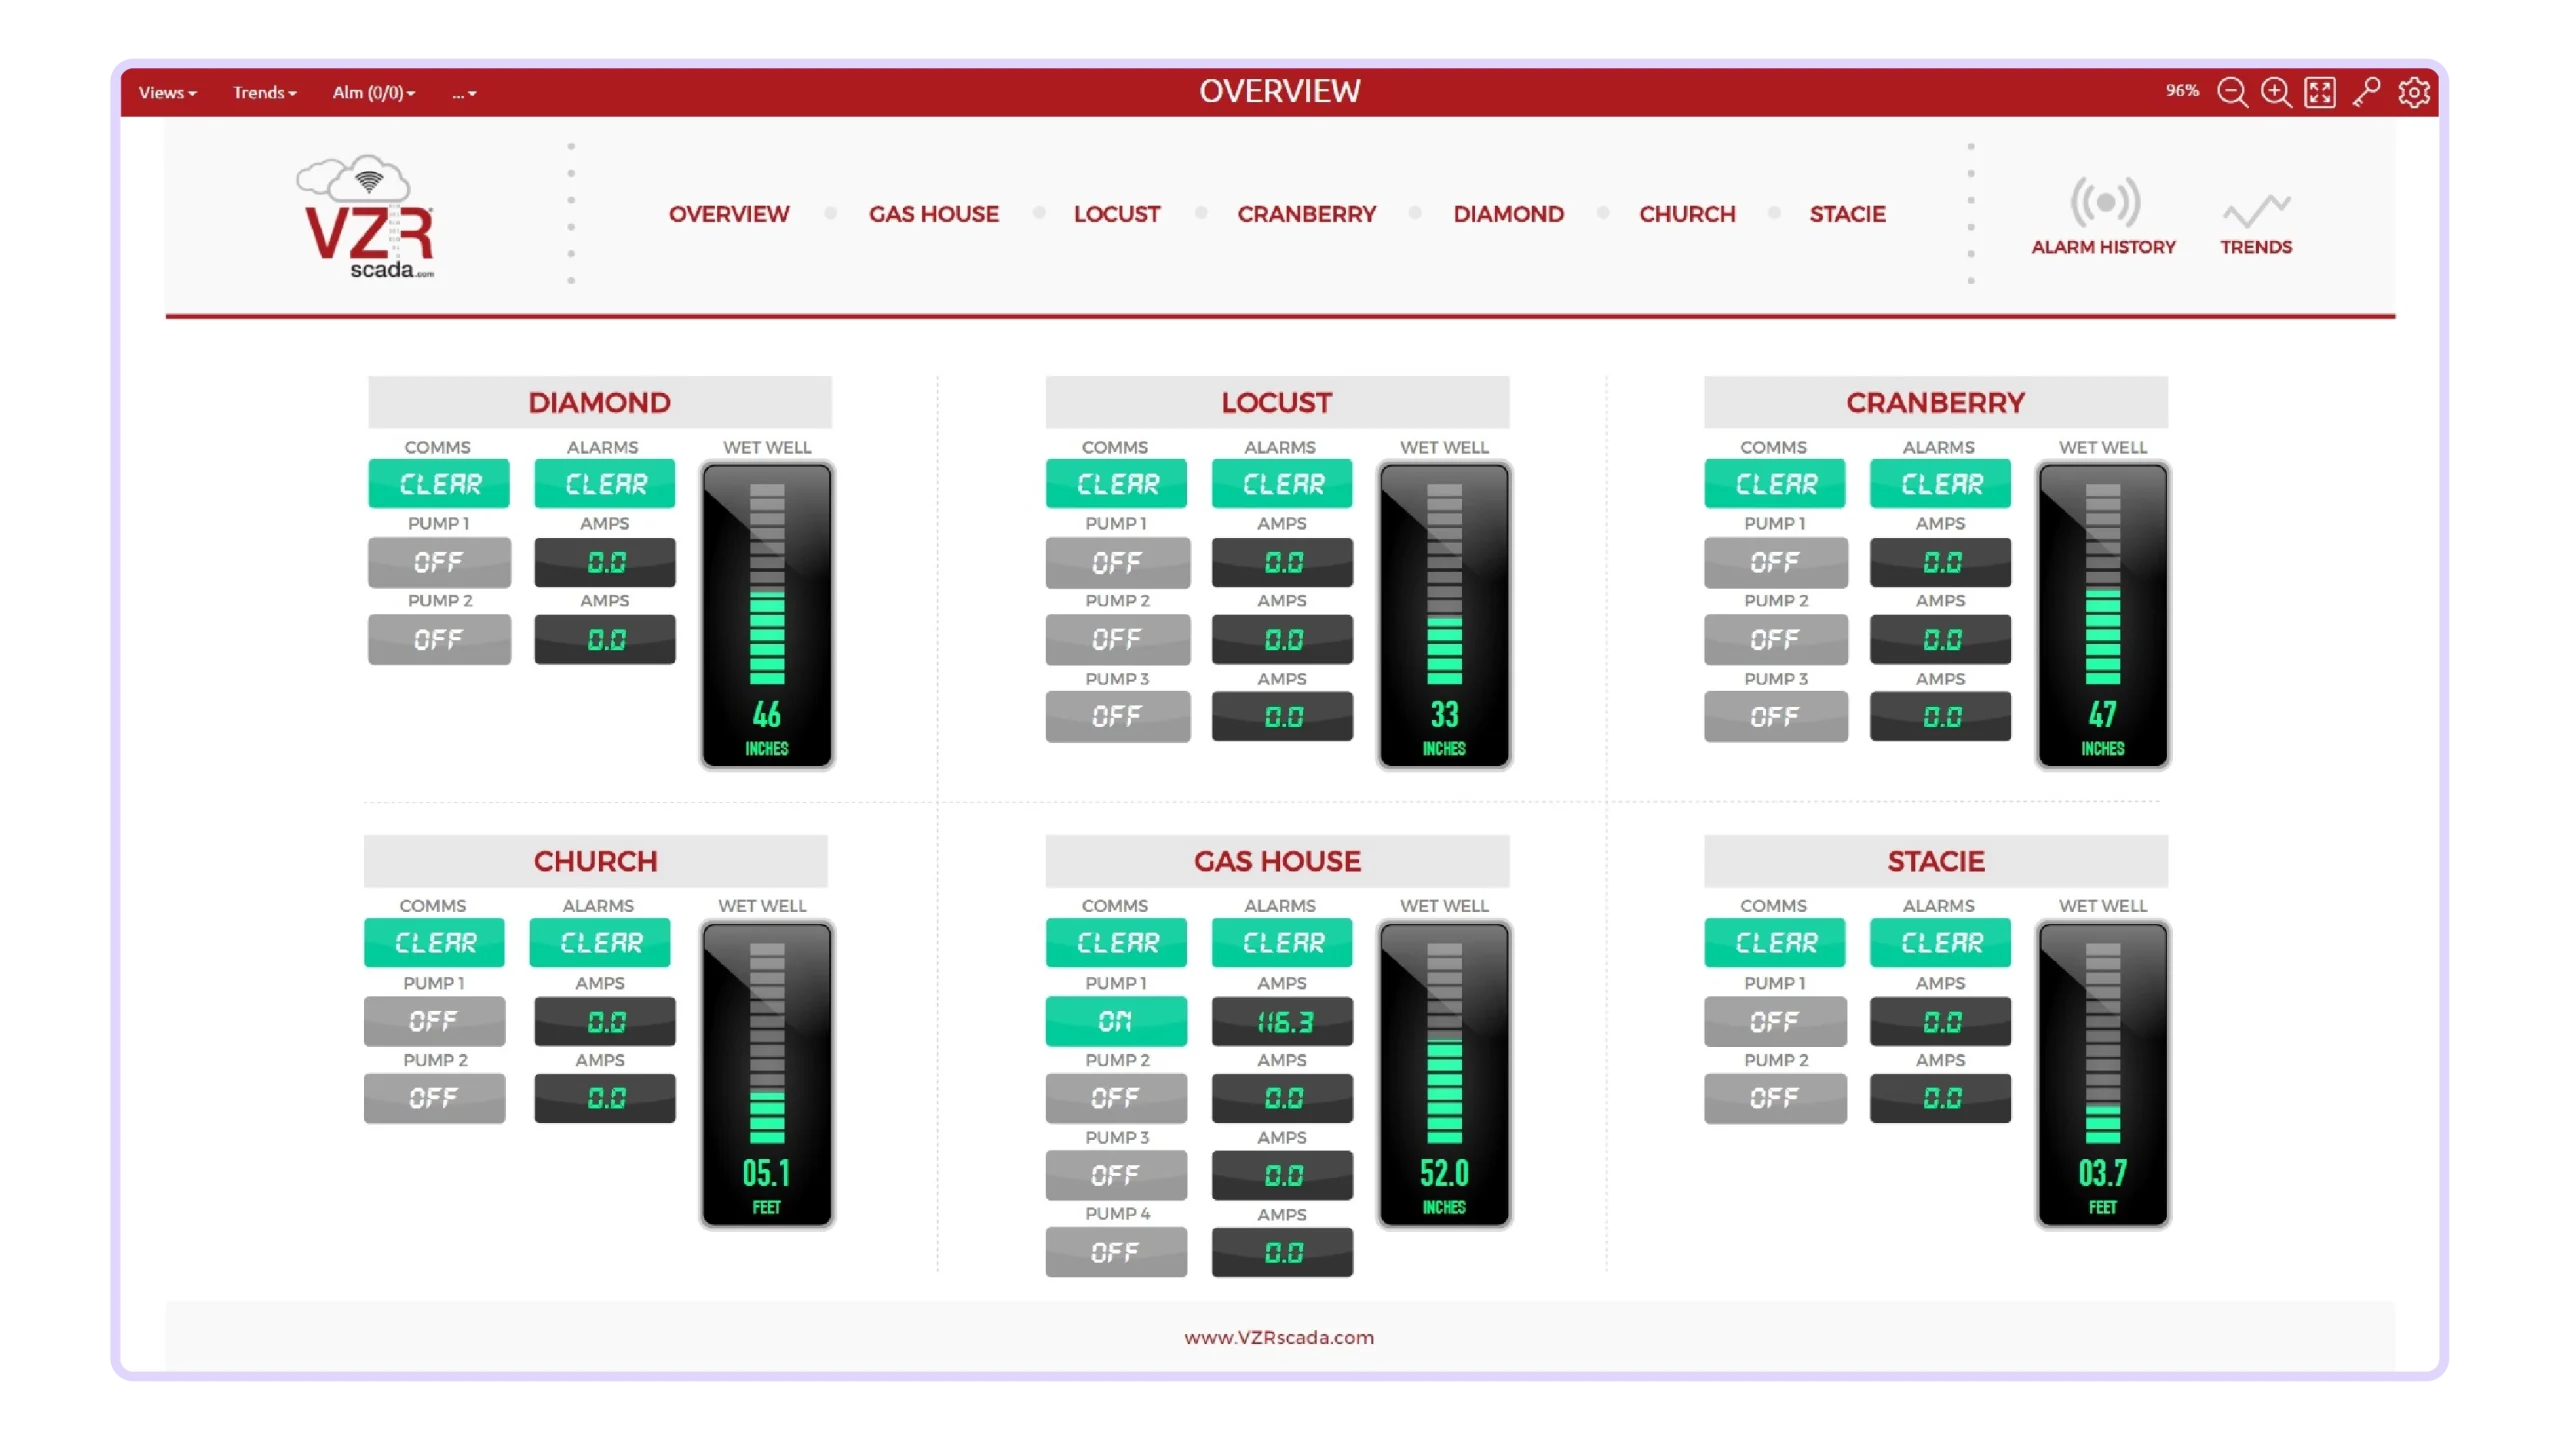This screenshot has width=2560, height=1440.
Task: Click Diamond Comms CLEAR status button
Action: tap(439, 484)
